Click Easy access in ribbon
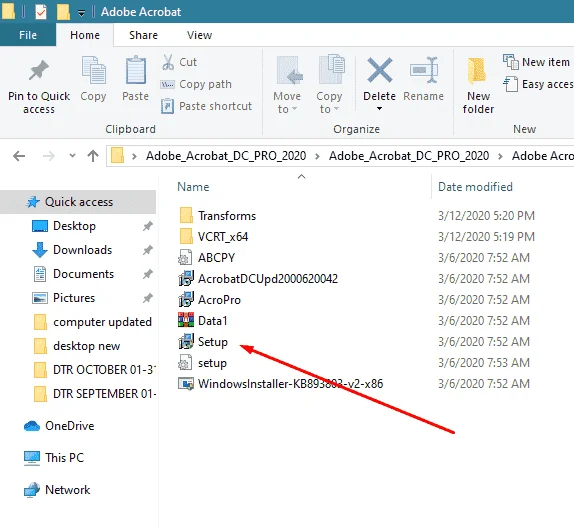 (538, 84)
